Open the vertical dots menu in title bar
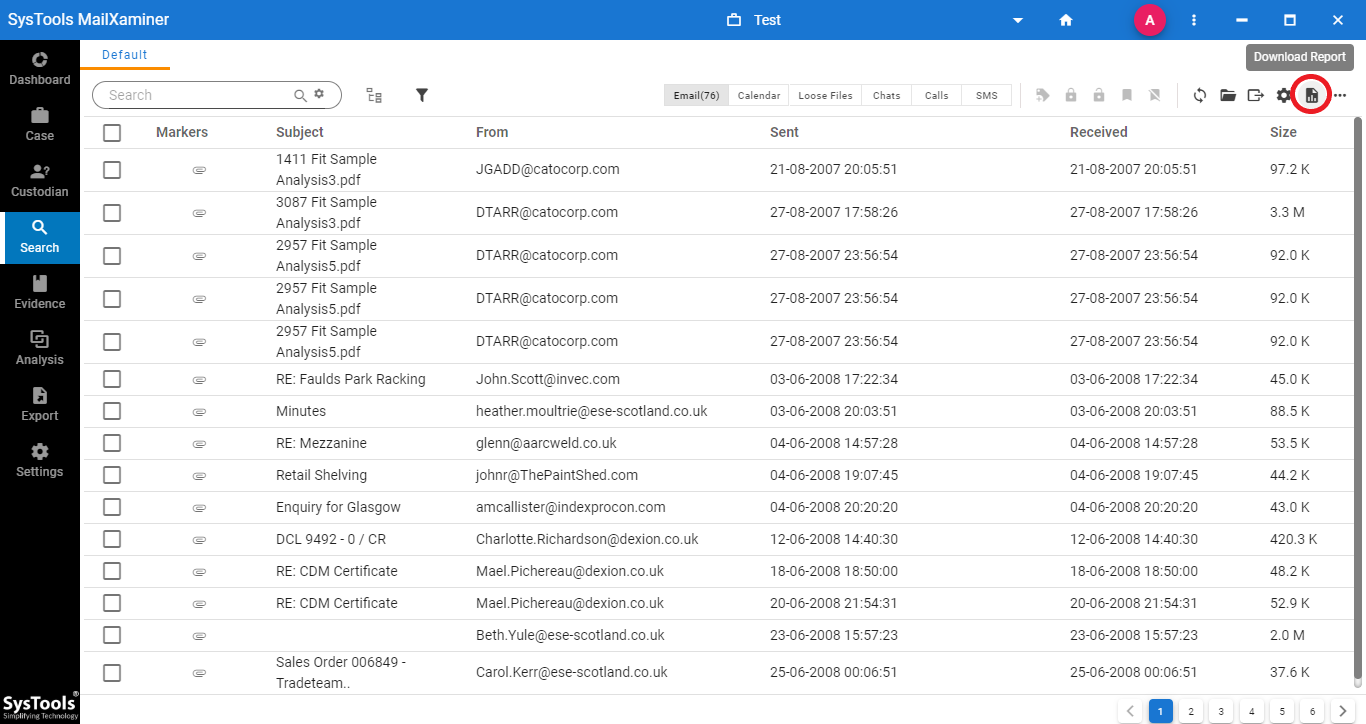 [1194, 20]
